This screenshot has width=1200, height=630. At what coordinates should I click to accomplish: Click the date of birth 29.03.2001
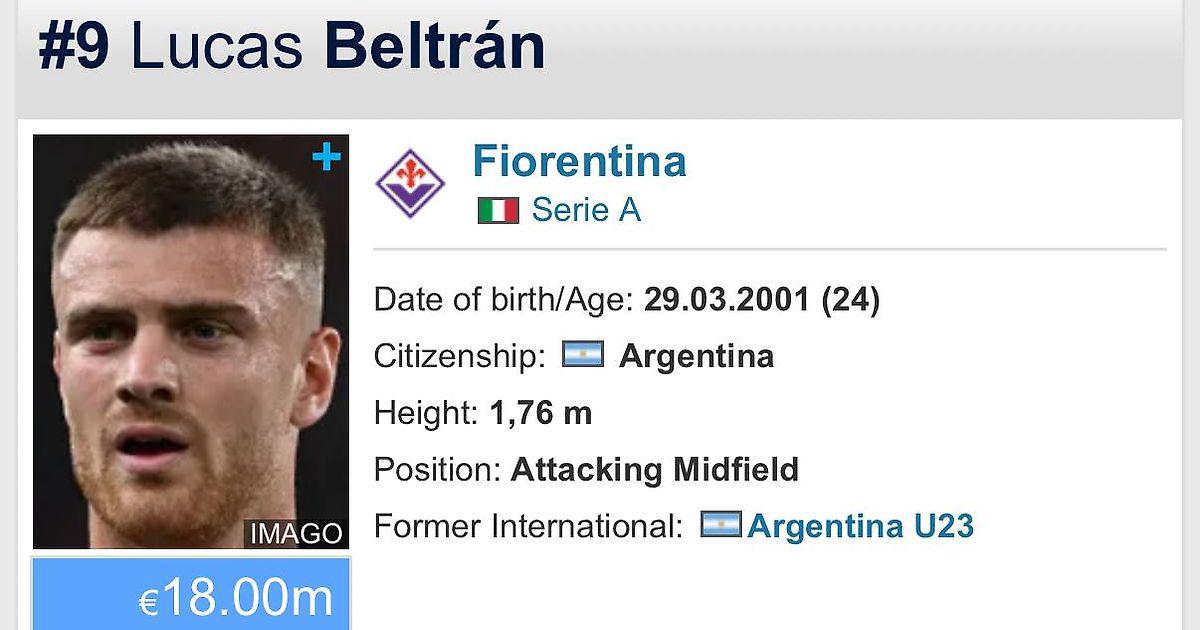(726, 299)
